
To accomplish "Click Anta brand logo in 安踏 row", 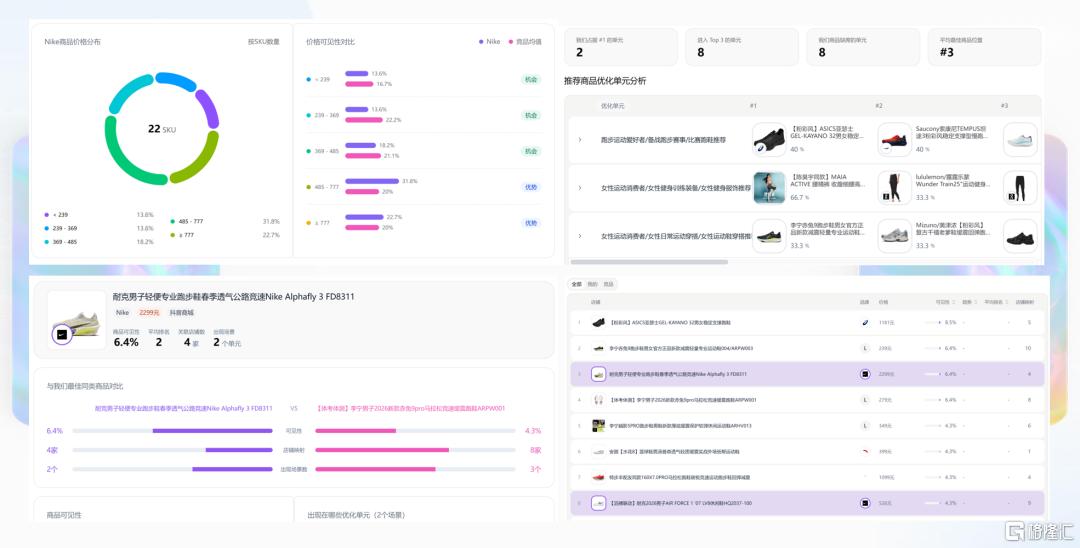I will 864,452.
